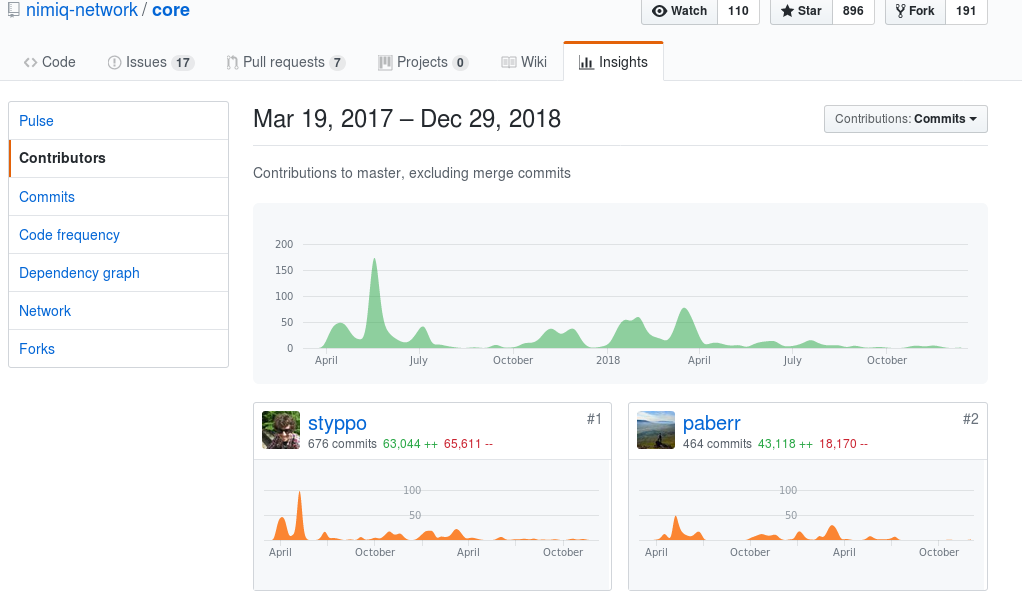Click the Pull requests merge icon
The width and height of the screenshot is (1022, 600).
tap(232, 63)
